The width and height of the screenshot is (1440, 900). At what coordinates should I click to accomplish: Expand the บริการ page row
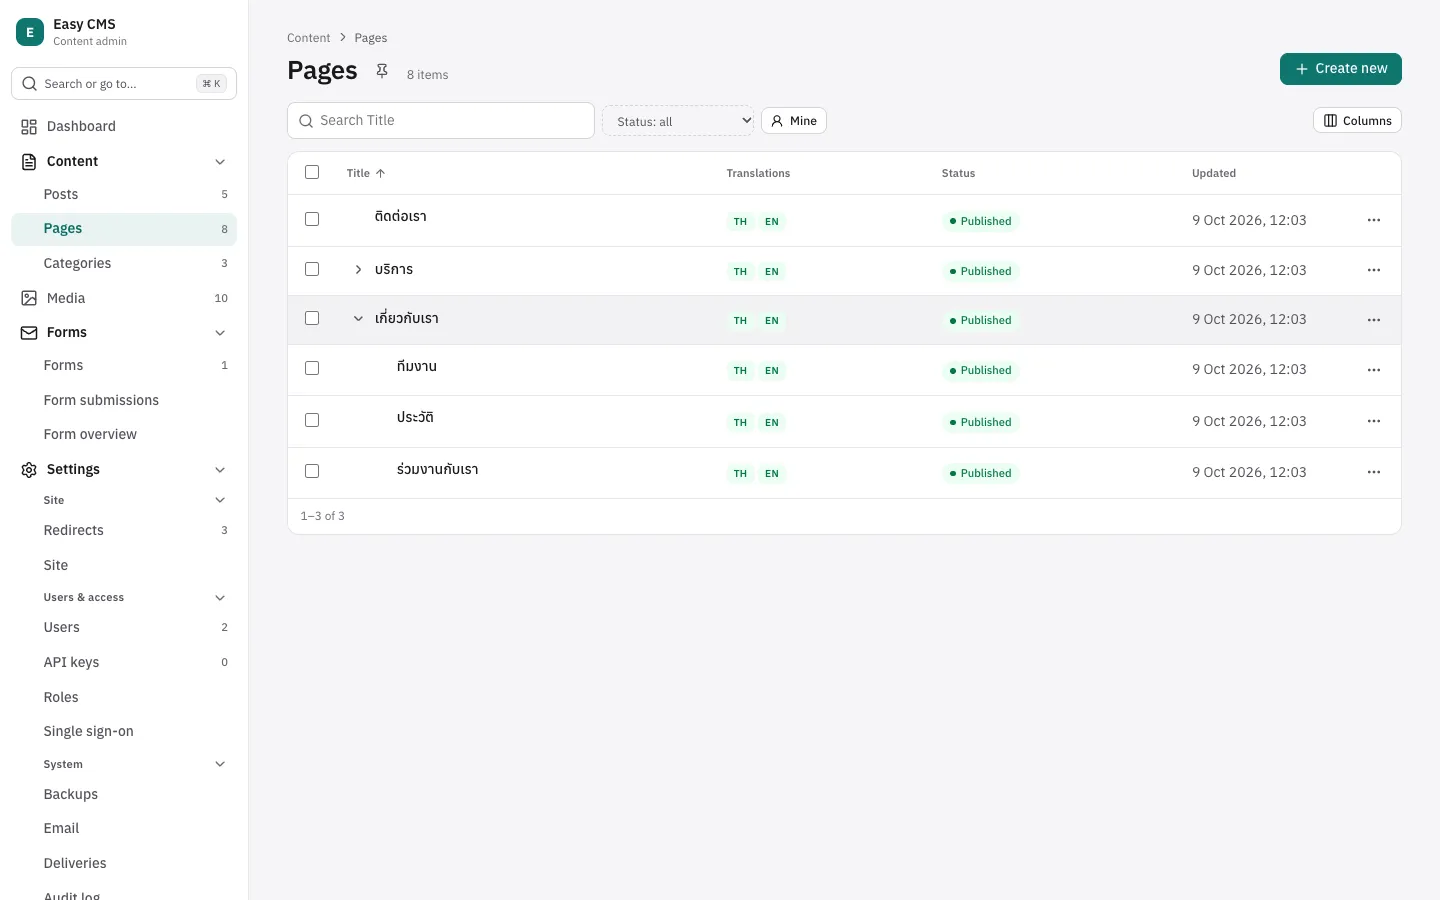click(358, 270)
